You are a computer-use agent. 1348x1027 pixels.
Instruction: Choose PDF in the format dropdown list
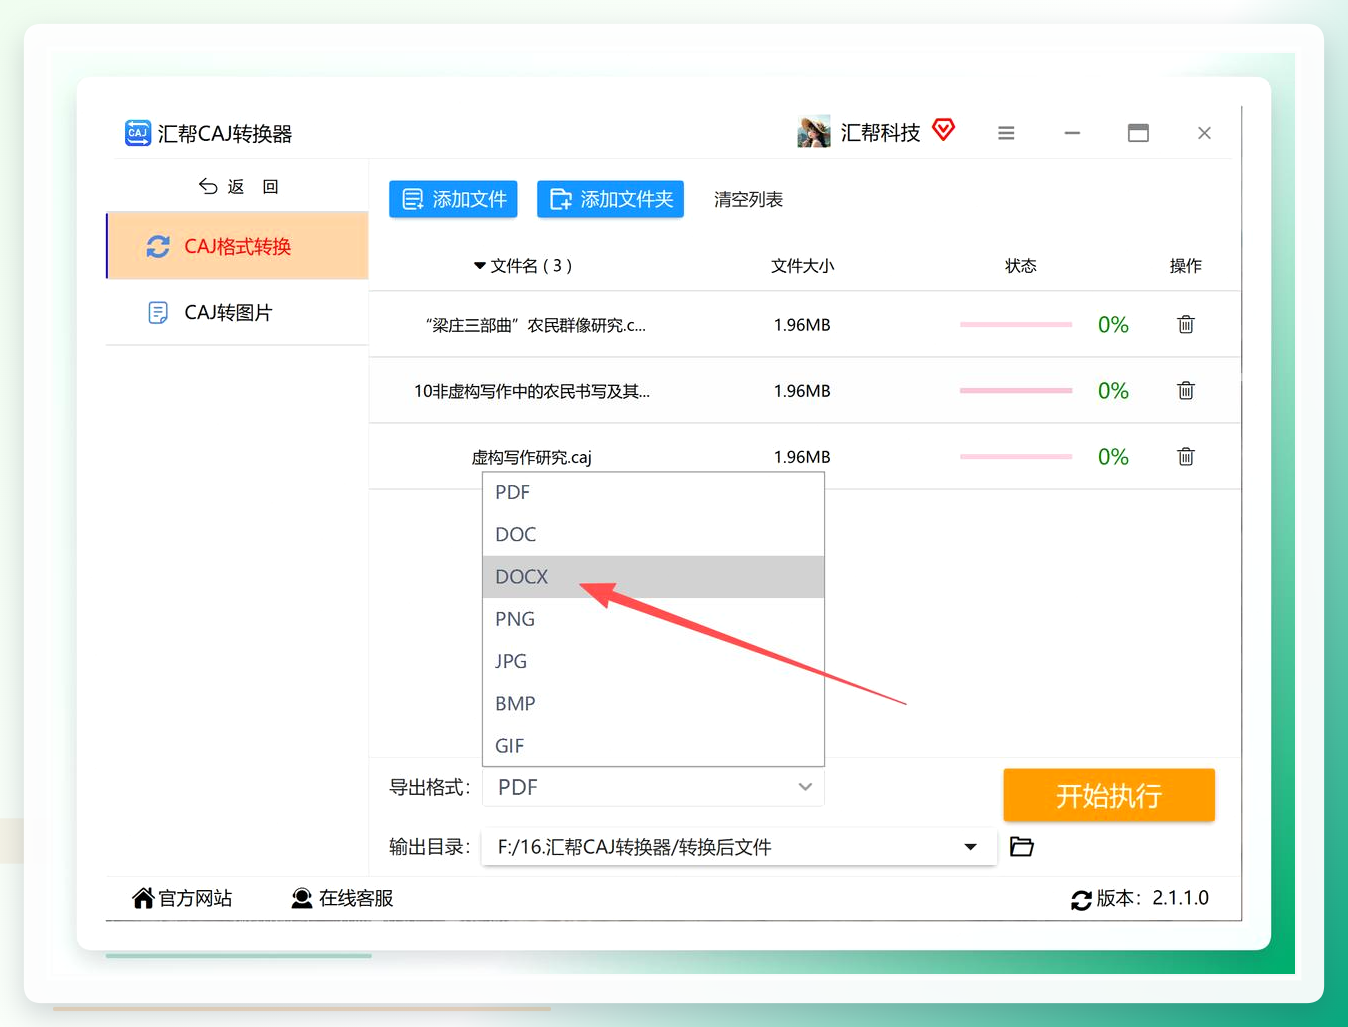653,492
